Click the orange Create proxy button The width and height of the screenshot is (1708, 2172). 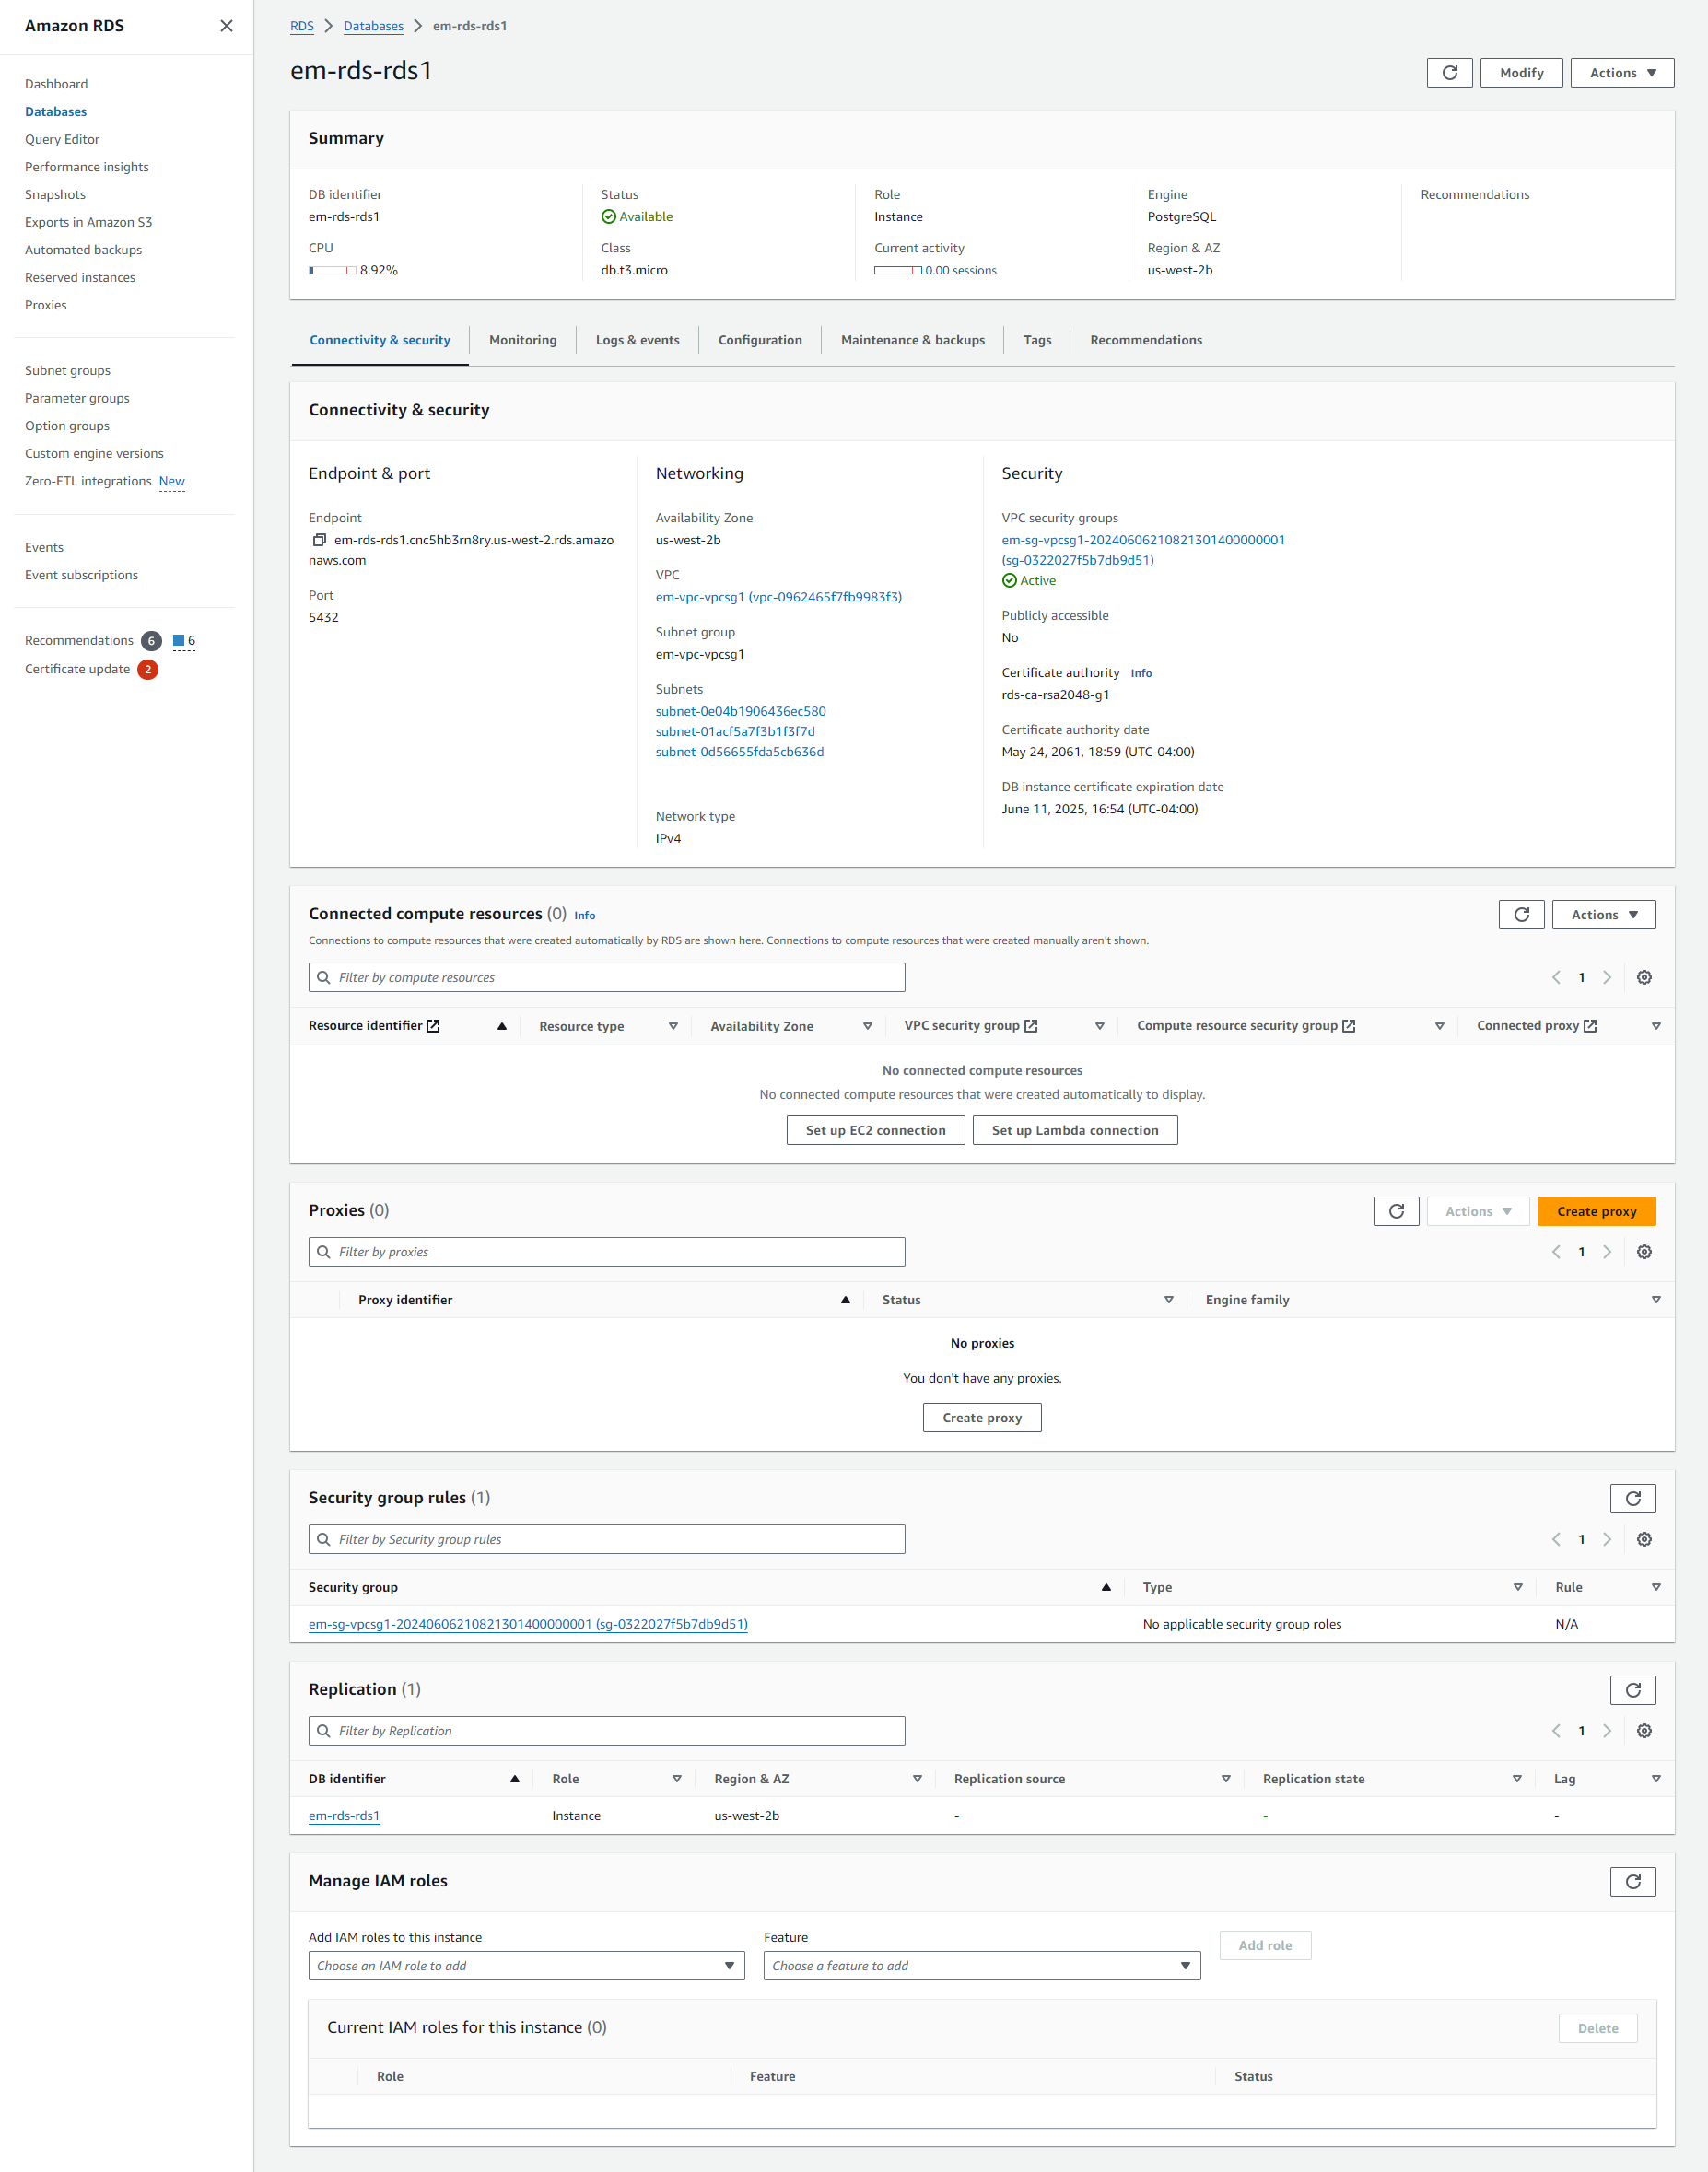click(x=1596, y=1211)
